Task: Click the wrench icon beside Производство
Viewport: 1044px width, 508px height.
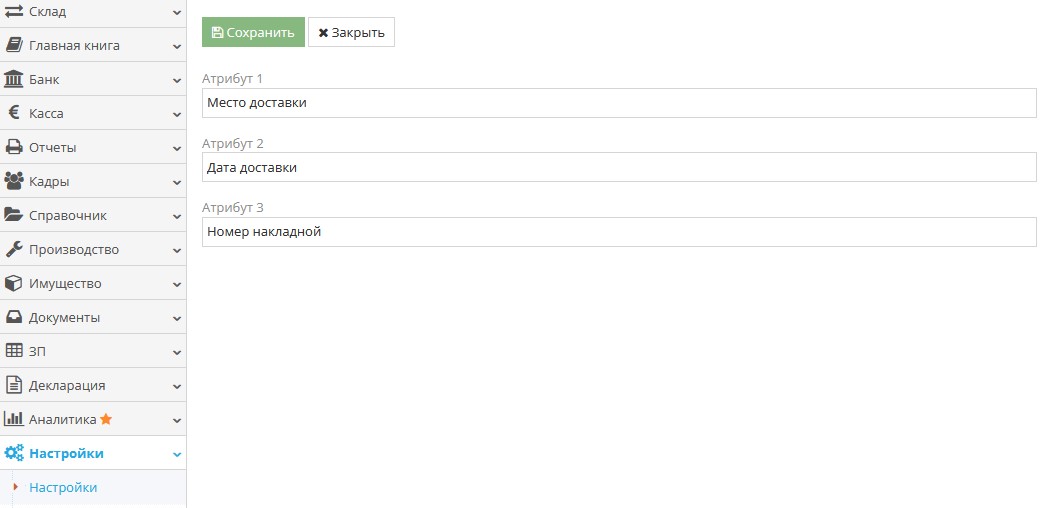Action: [14, 249]
